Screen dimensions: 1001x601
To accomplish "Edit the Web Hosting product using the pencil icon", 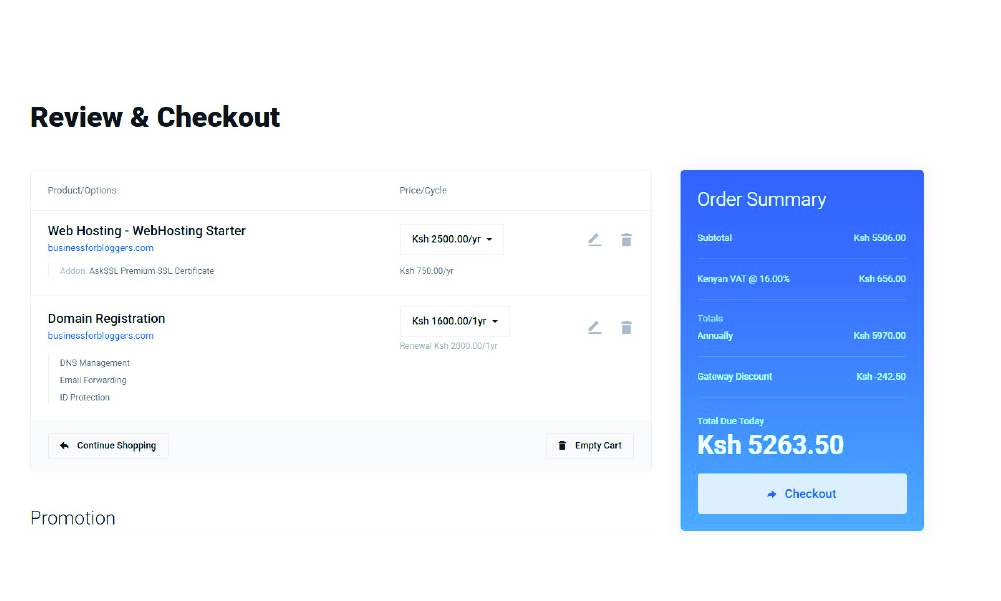I will tap(595, 239).
